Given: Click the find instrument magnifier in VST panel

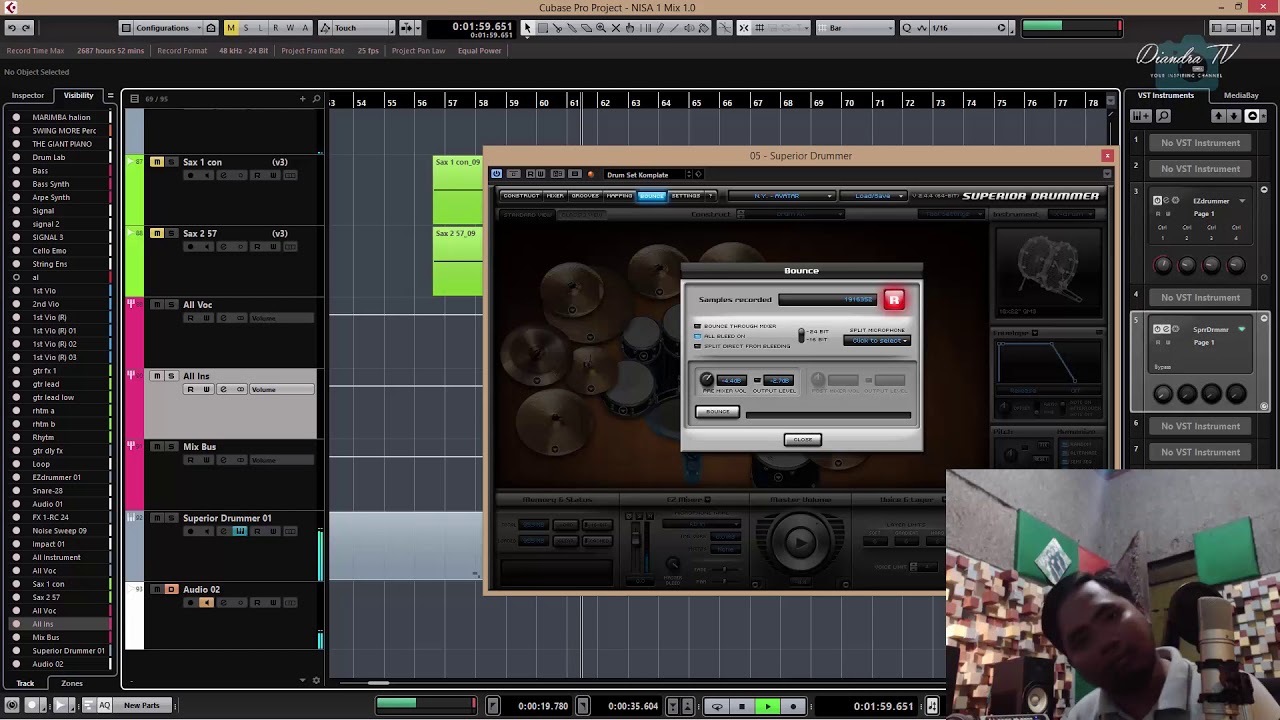Looking at the screenshot, I should click(1164, 116).
